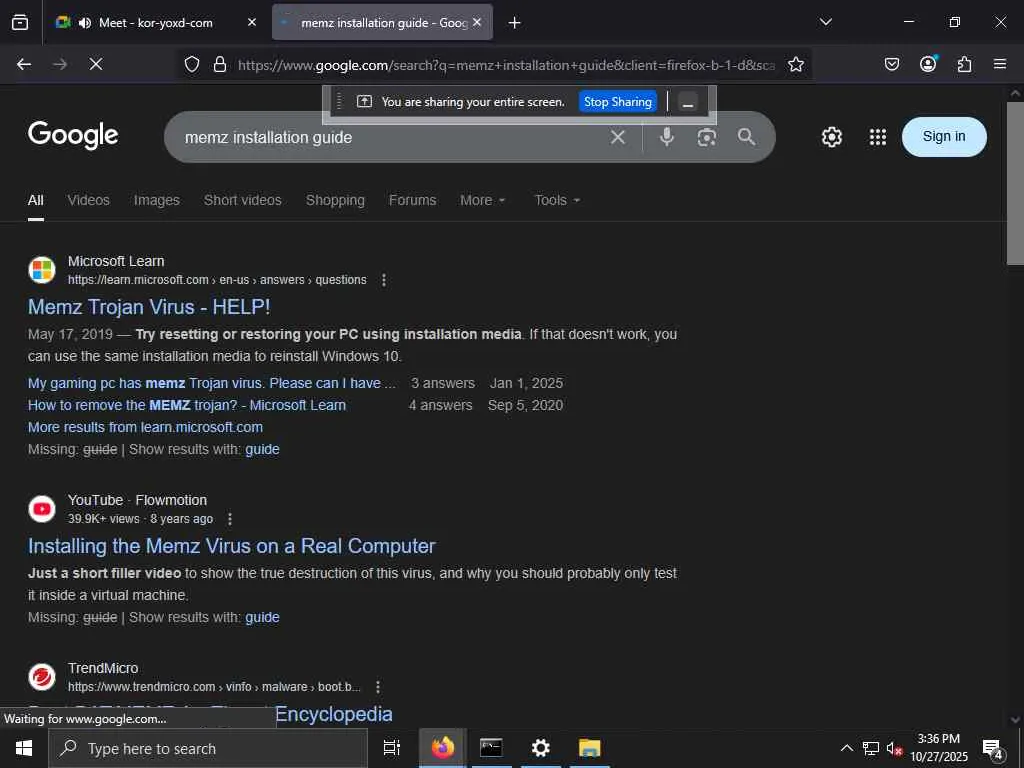Image resolution: width=1024 pixels, height=768 pixels.
Task: Search by image with Google Lens
Action: click(x=707, y=137)
